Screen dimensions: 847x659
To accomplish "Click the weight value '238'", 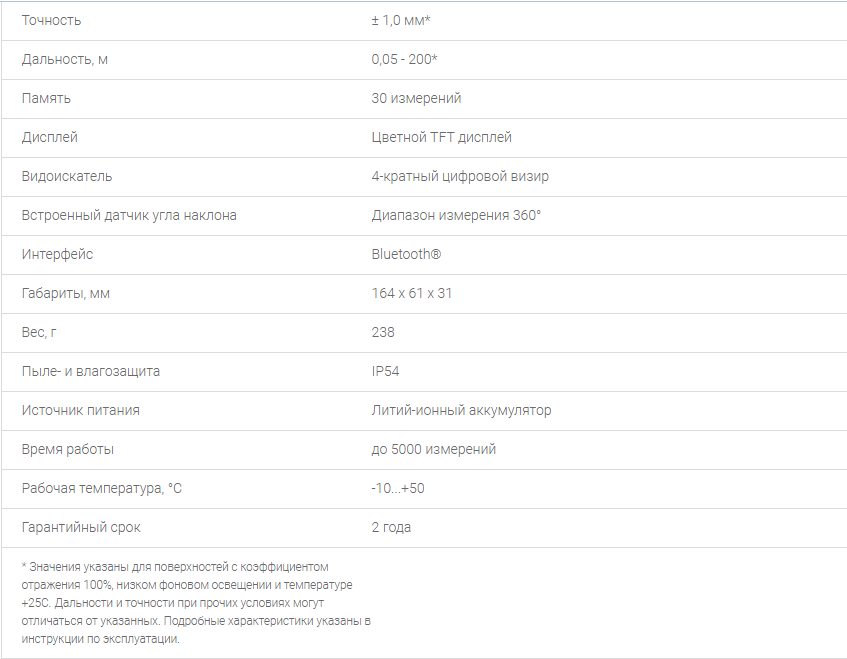I will tap(383, 332).
